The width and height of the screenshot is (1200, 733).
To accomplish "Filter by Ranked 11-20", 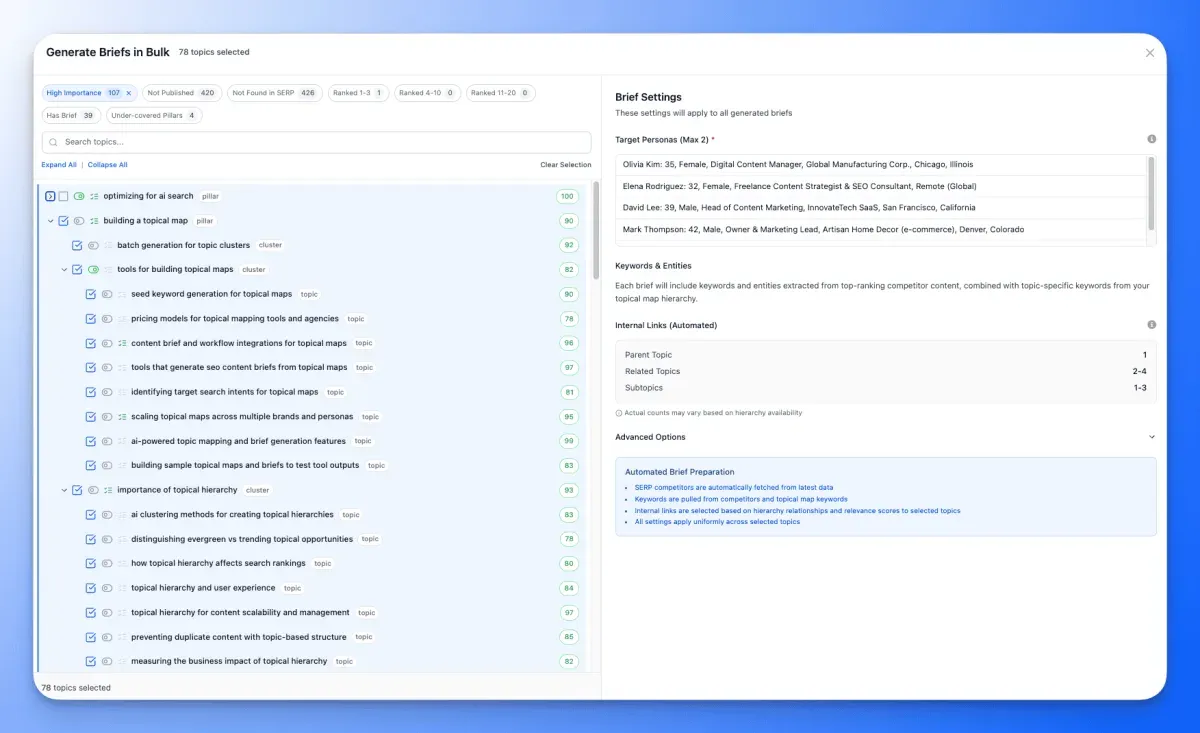I will 500,93.
